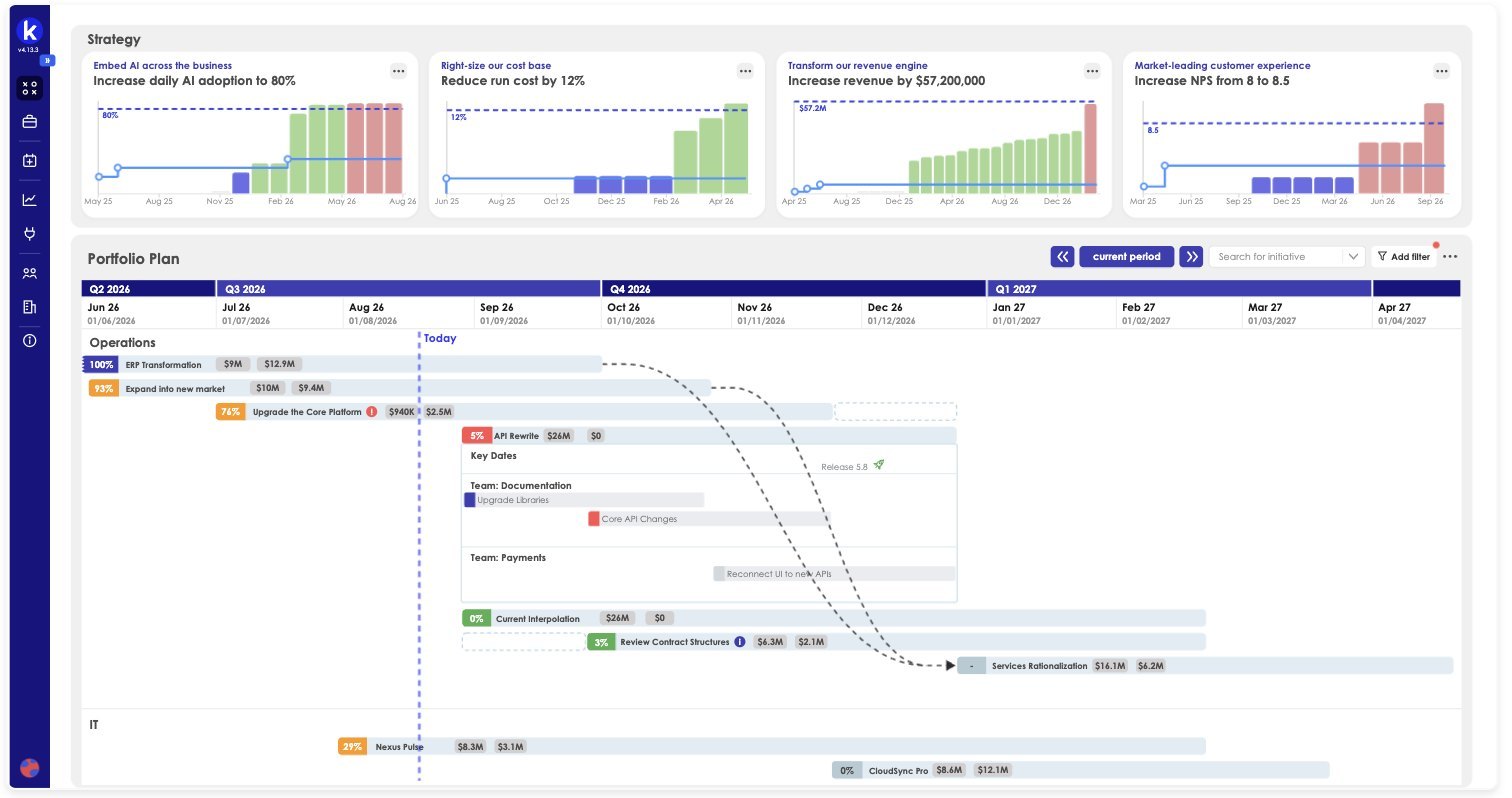The height and width of the screenshot is (798, 1512).
Task: Click the building organization icon in sidebar
Action: tap(30, 306)
